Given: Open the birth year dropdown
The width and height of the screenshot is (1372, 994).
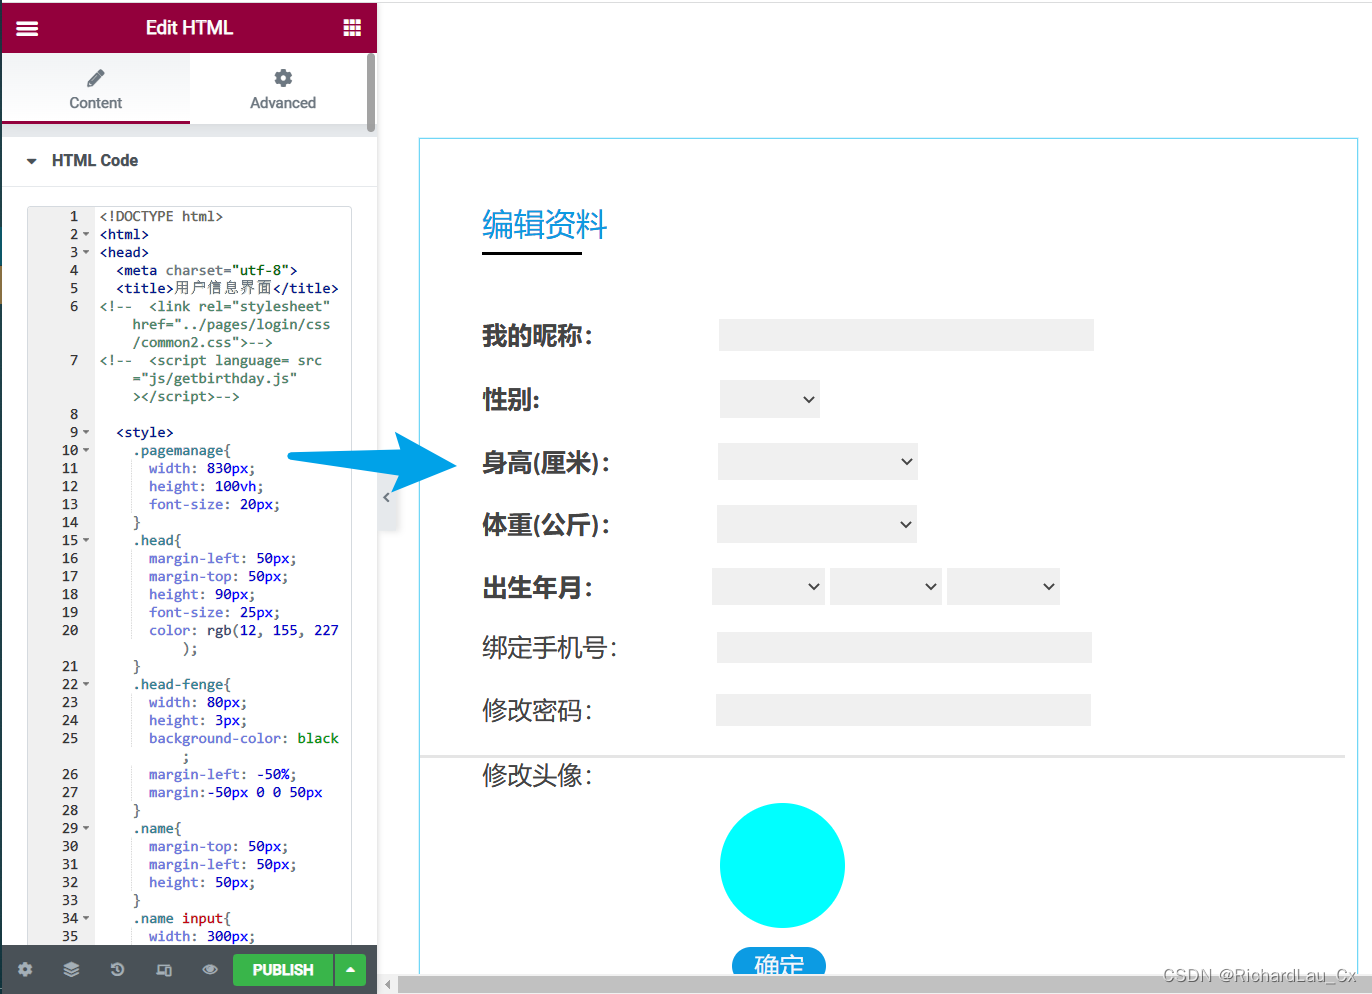Looking at the screenshot, I should pyautogui.click(x=769, y=586).
